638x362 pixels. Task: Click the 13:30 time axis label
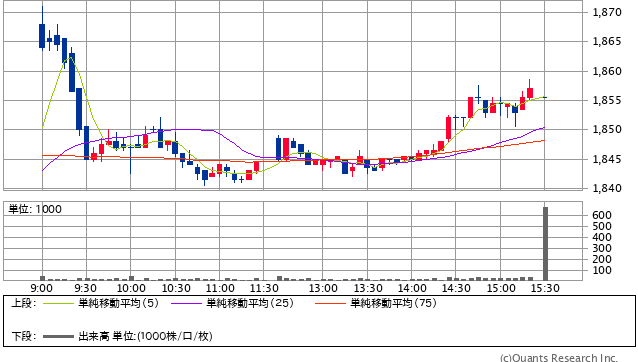(x=368, y=288)
